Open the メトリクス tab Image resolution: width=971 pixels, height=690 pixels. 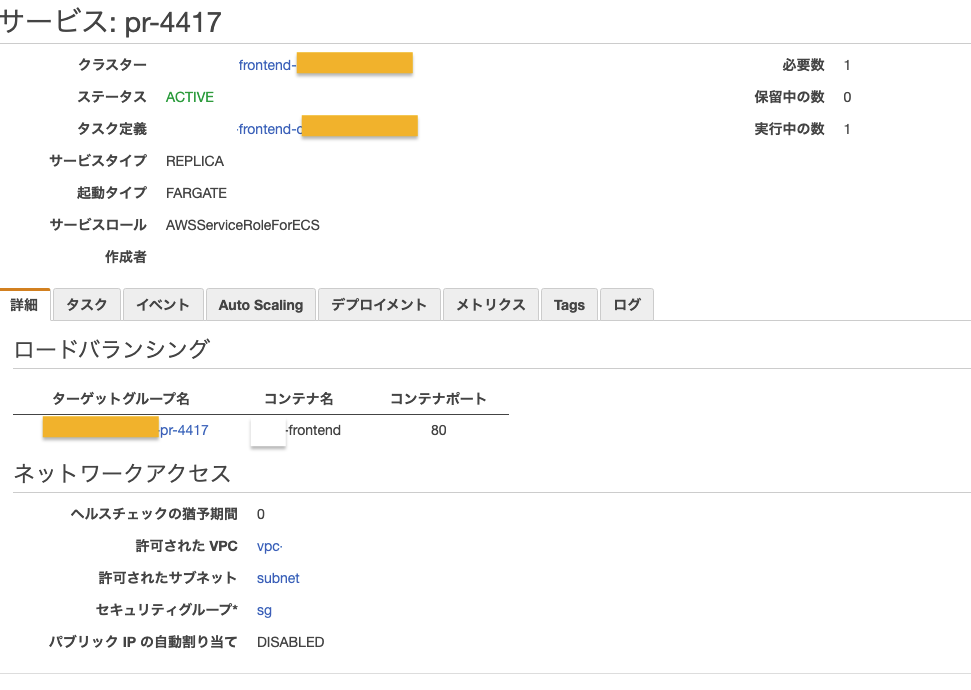pyautogui.click(x=490, y=305)
